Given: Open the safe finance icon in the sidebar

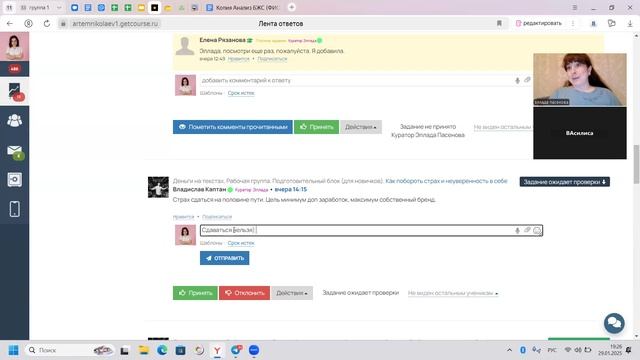Looking at the screenshot, I should pyautogui.click(x=14, y=180).
